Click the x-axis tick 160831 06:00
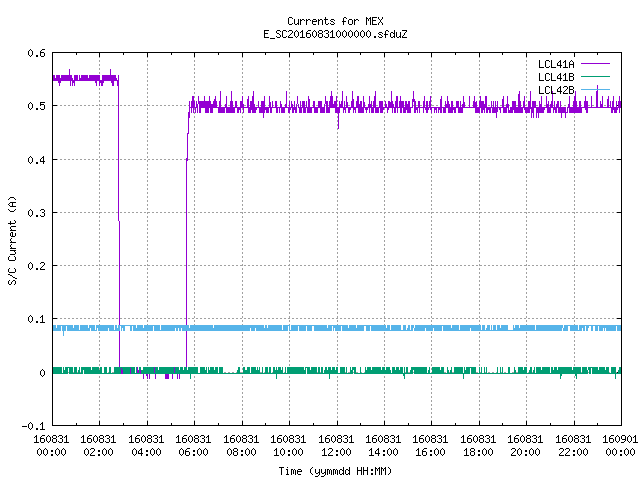640x480 pixels. [x=193, y=446]
